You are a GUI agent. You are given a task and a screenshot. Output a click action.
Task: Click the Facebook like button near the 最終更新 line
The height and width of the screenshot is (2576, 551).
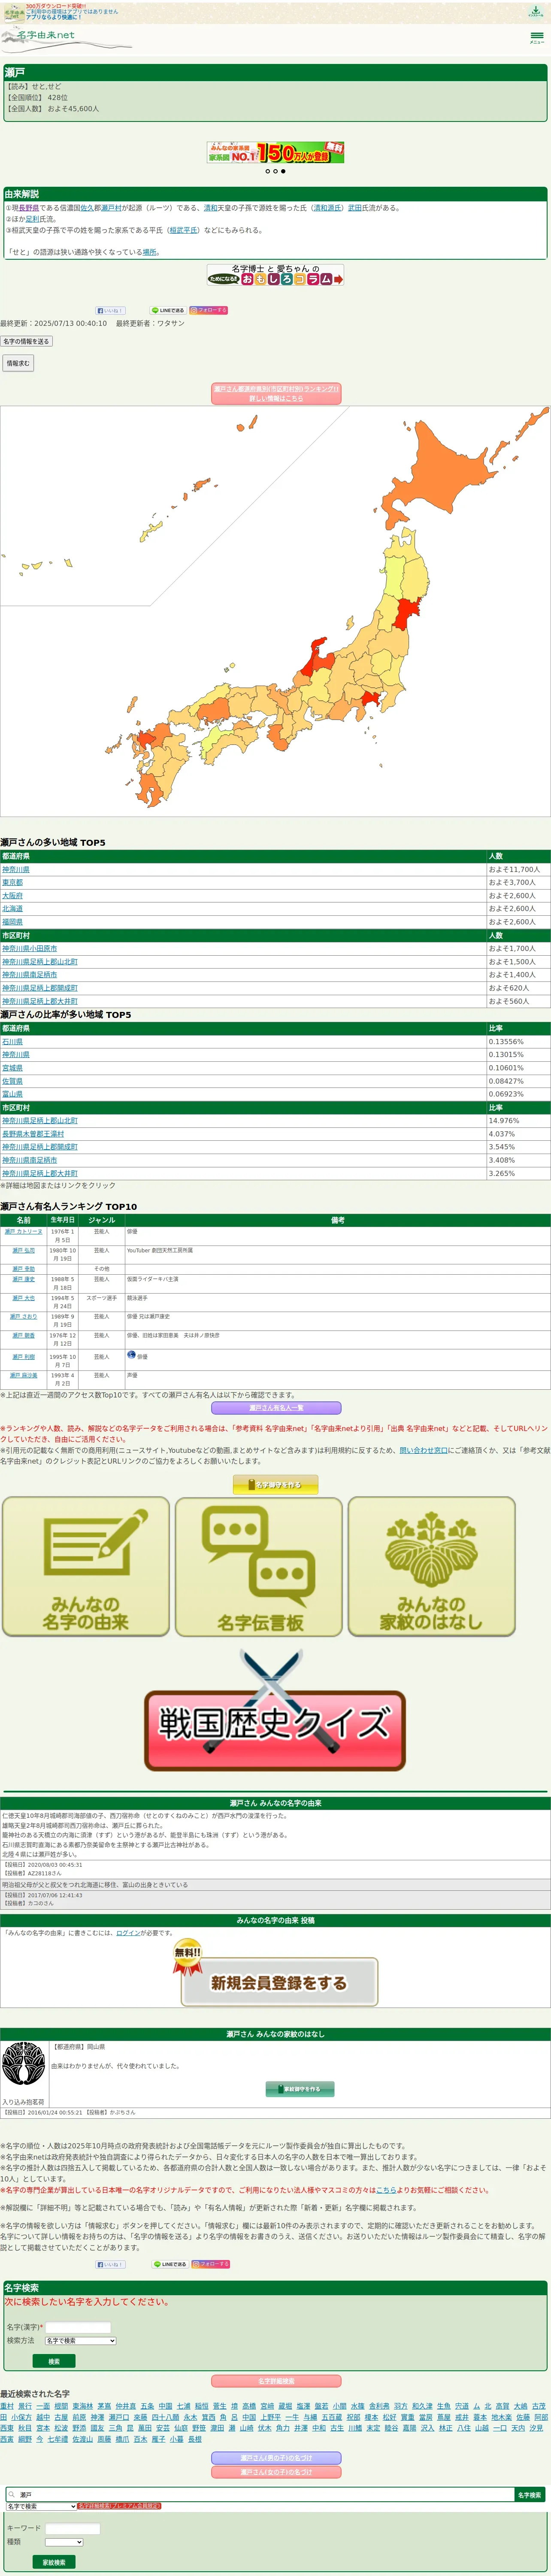pos(110,310)
